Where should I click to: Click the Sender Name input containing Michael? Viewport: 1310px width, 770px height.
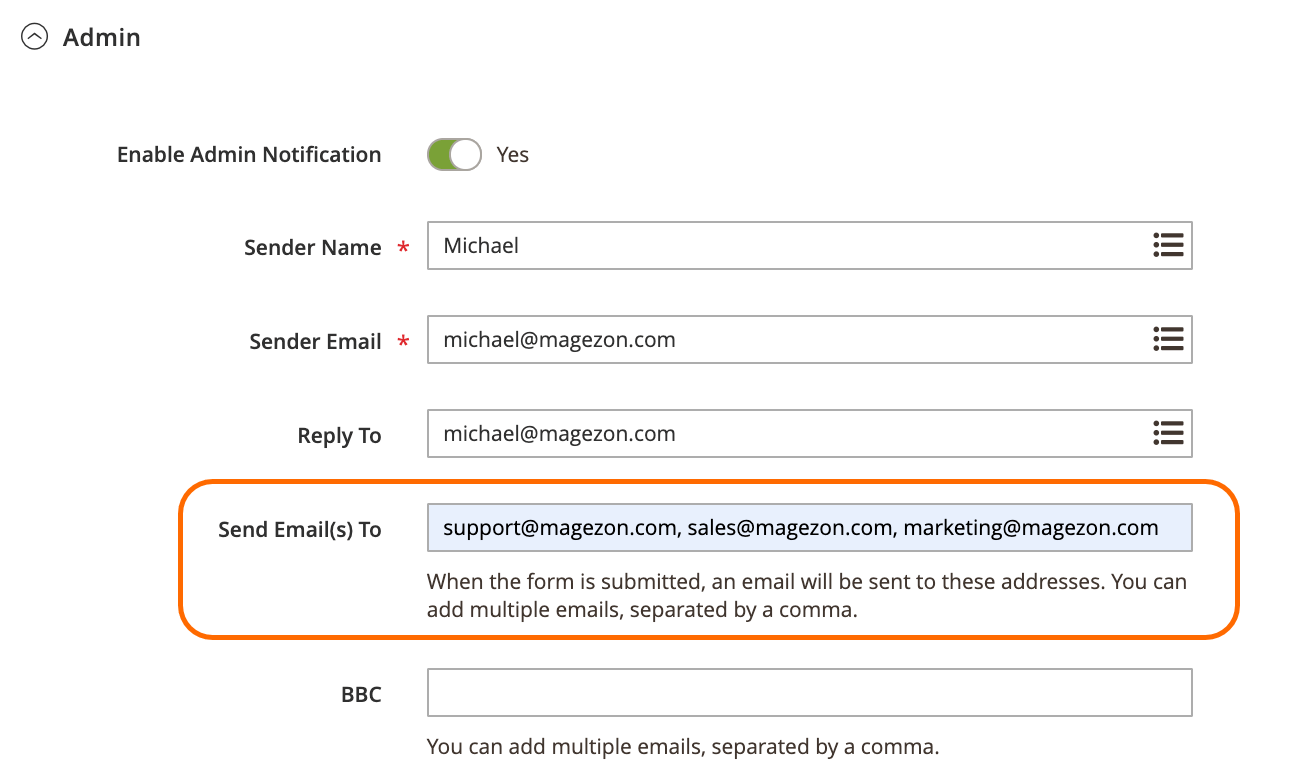click(809, 246)
